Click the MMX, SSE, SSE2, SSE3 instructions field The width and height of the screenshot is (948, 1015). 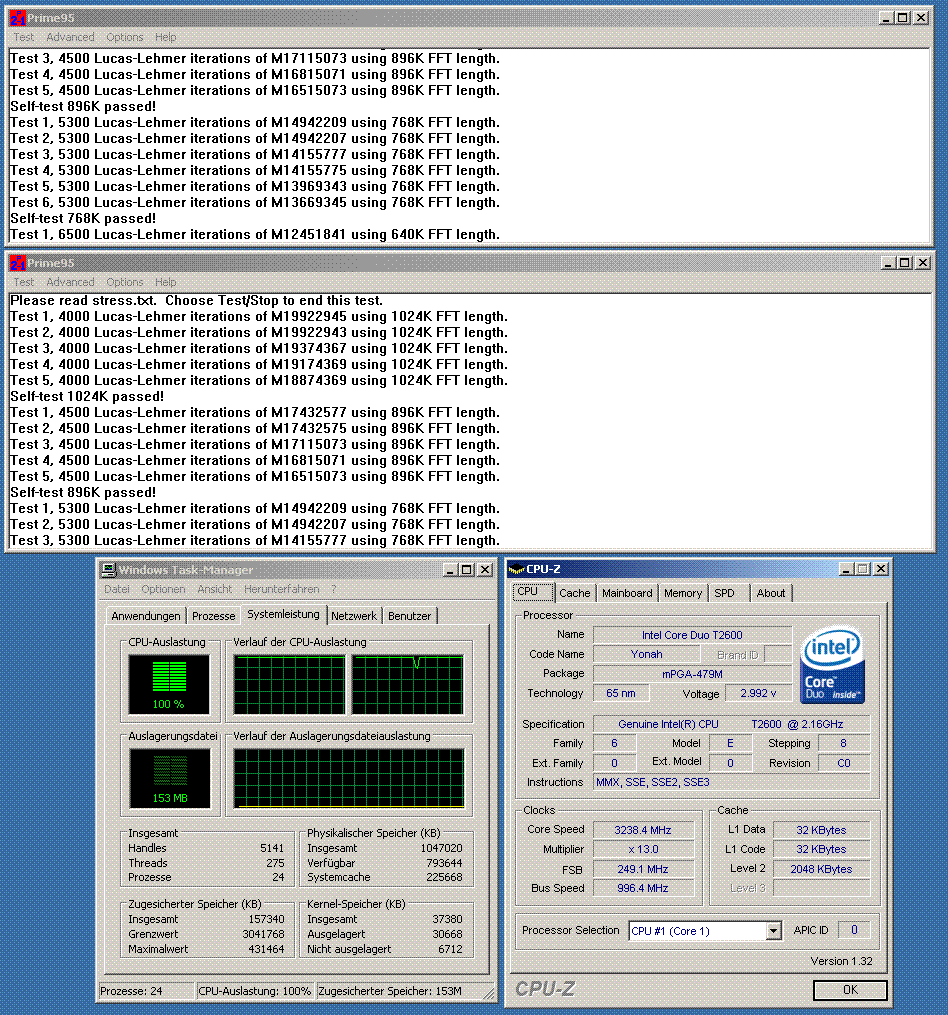click(732, 783)
